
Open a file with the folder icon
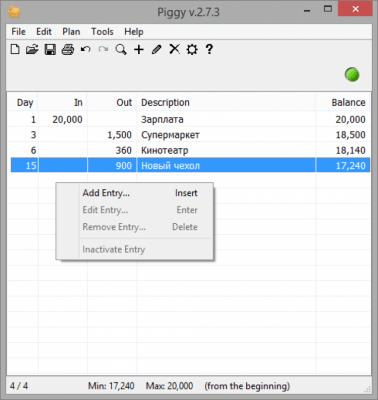32,50
